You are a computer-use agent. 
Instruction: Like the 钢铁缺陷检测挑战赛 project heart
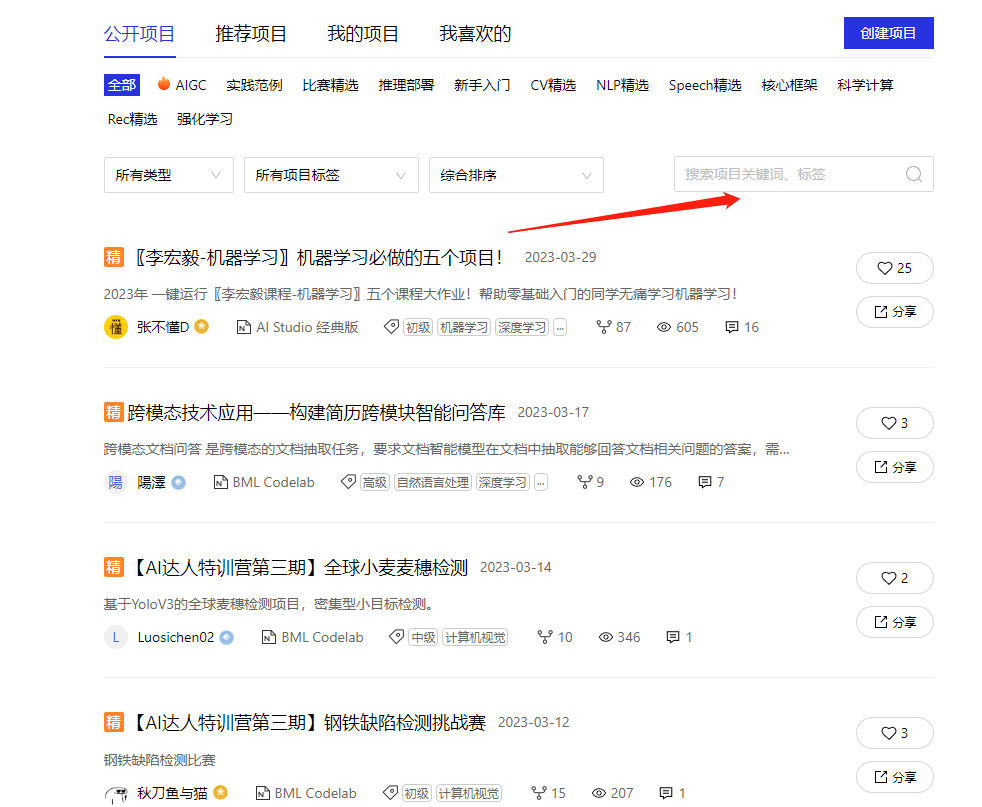pos(894,733)
